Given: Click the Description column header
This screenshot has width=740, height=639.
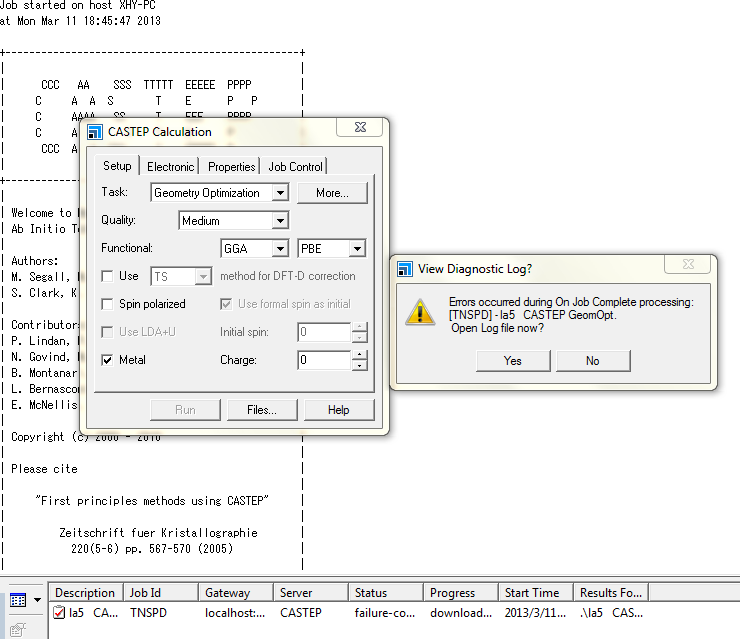Looking at the screenshot, I should tap(85, 592).
